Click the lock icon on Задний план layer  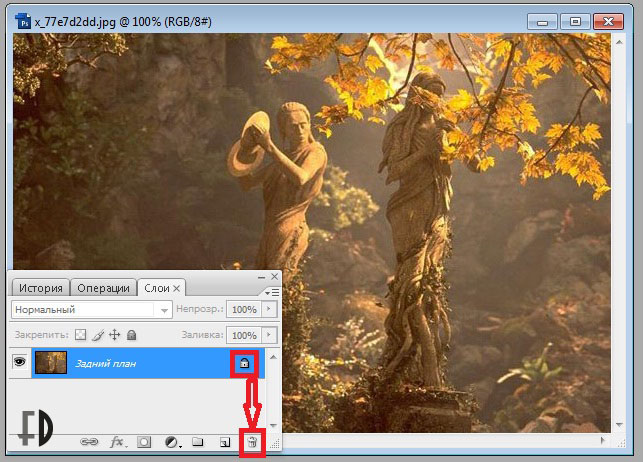point(245,363)
